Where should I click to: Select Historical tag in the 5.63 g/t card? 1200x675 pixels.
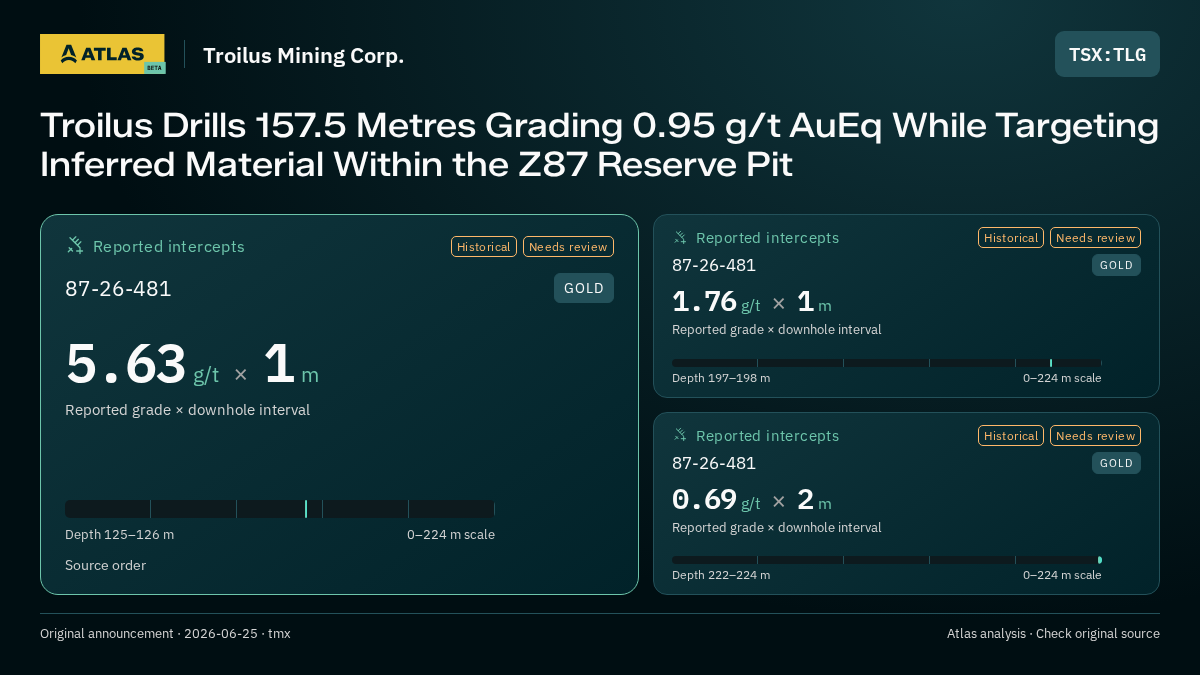coord(484,247)
